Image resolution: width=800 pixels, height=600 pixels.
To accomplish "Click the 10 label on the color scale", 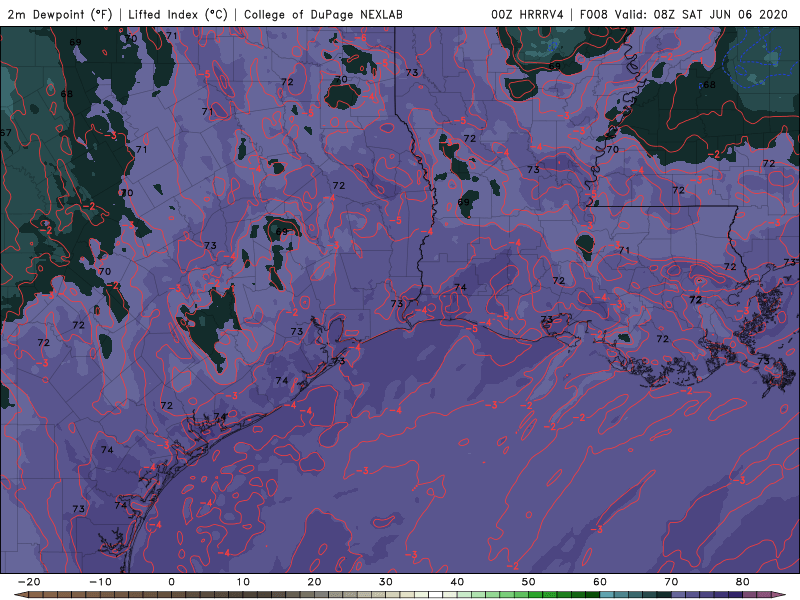I will click(x=243, y=582).
